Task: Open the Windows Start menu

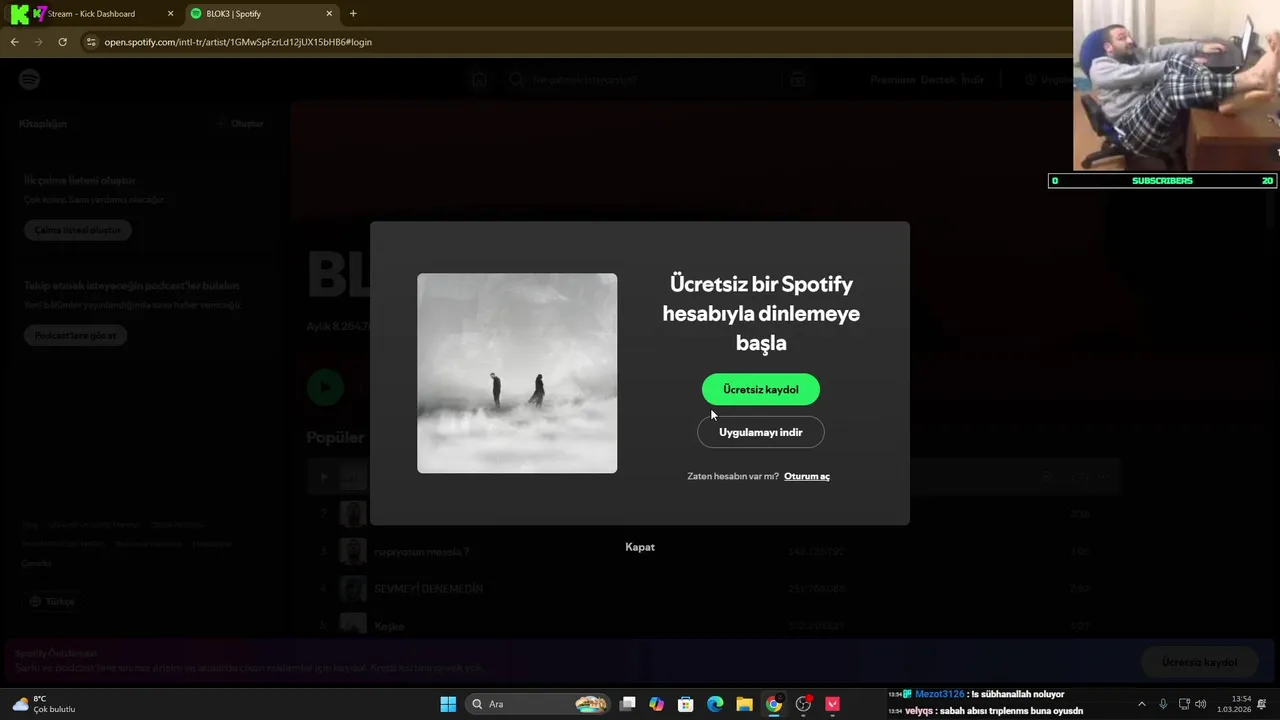Action: [448, 704]
